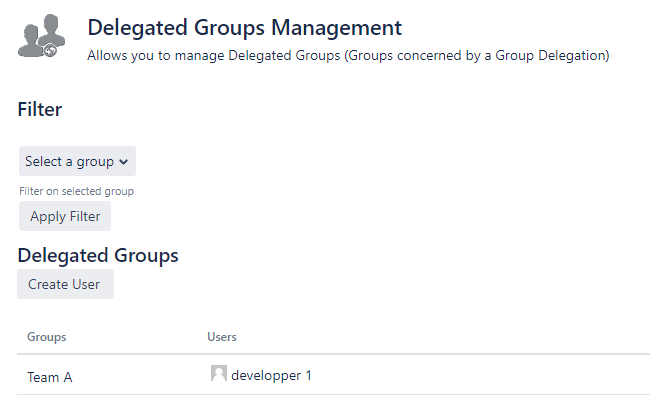Image resolution: width=650 pixels, height=403 pixels.
Task: Open the Select a group dropdown
Action: pos(77,161)
